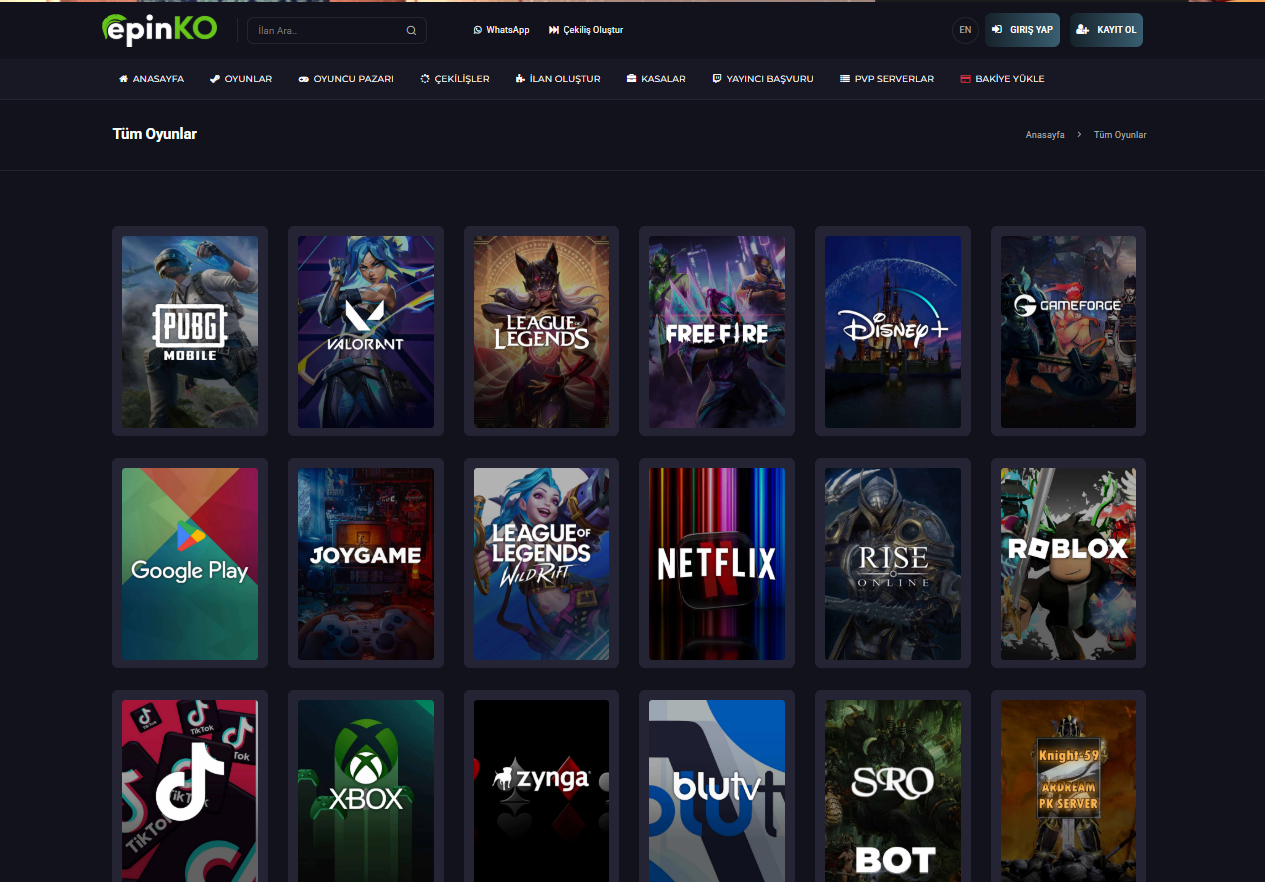
Task: Open the Yayıncı Başvuru menu item
Action: pyautogui.click(x=763, y=79)
